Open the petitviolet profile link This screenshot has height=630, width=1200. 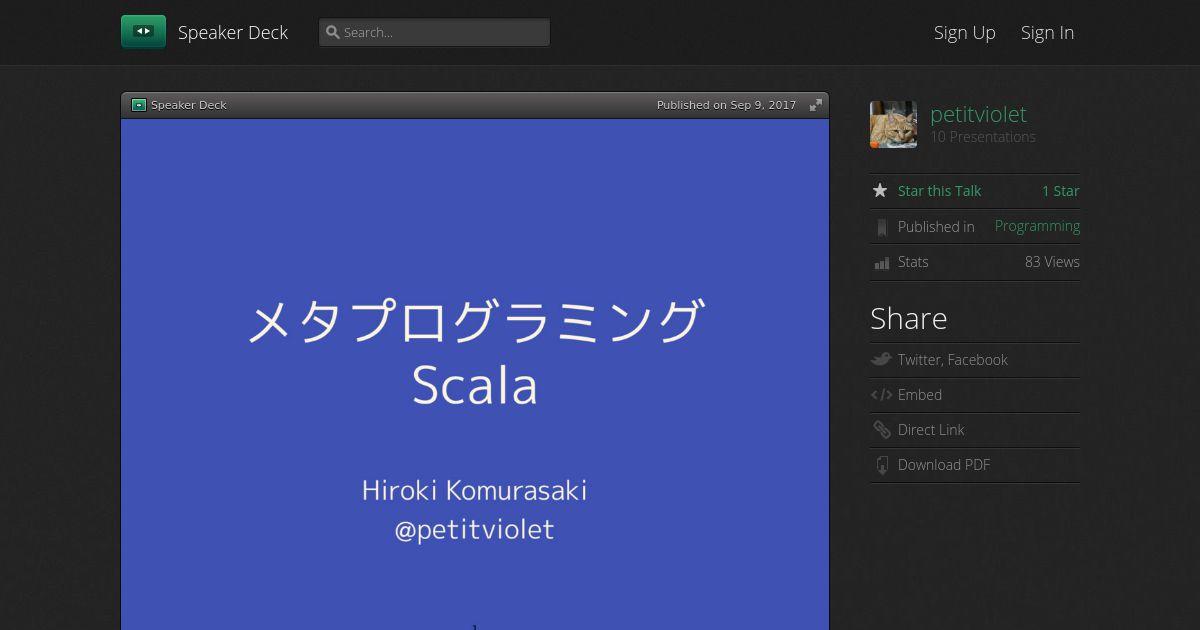point(978,114)
